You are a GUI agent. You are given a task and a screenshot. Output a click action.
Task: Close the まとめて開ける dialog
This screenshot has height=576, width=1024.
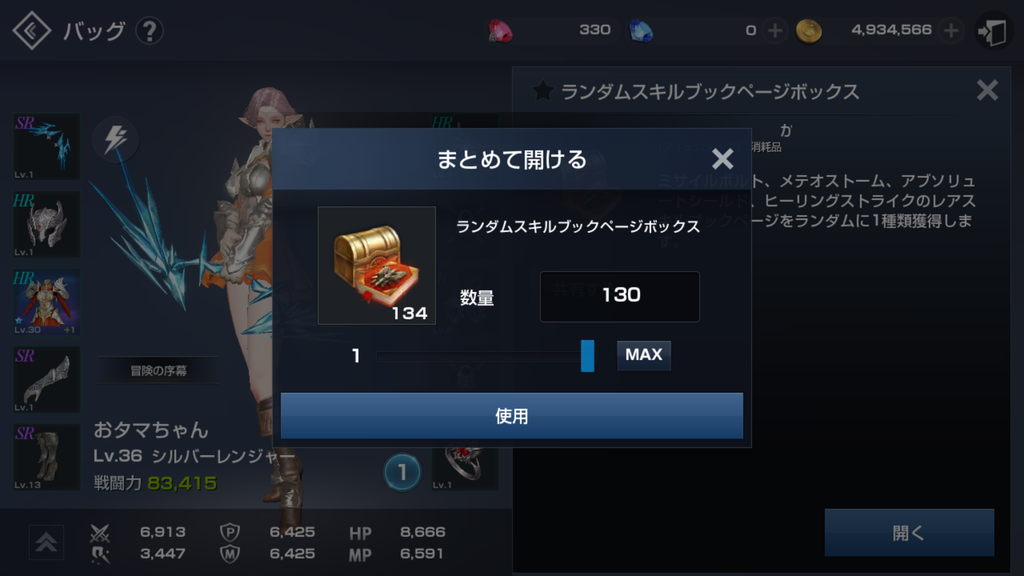[x=722, y=159]
